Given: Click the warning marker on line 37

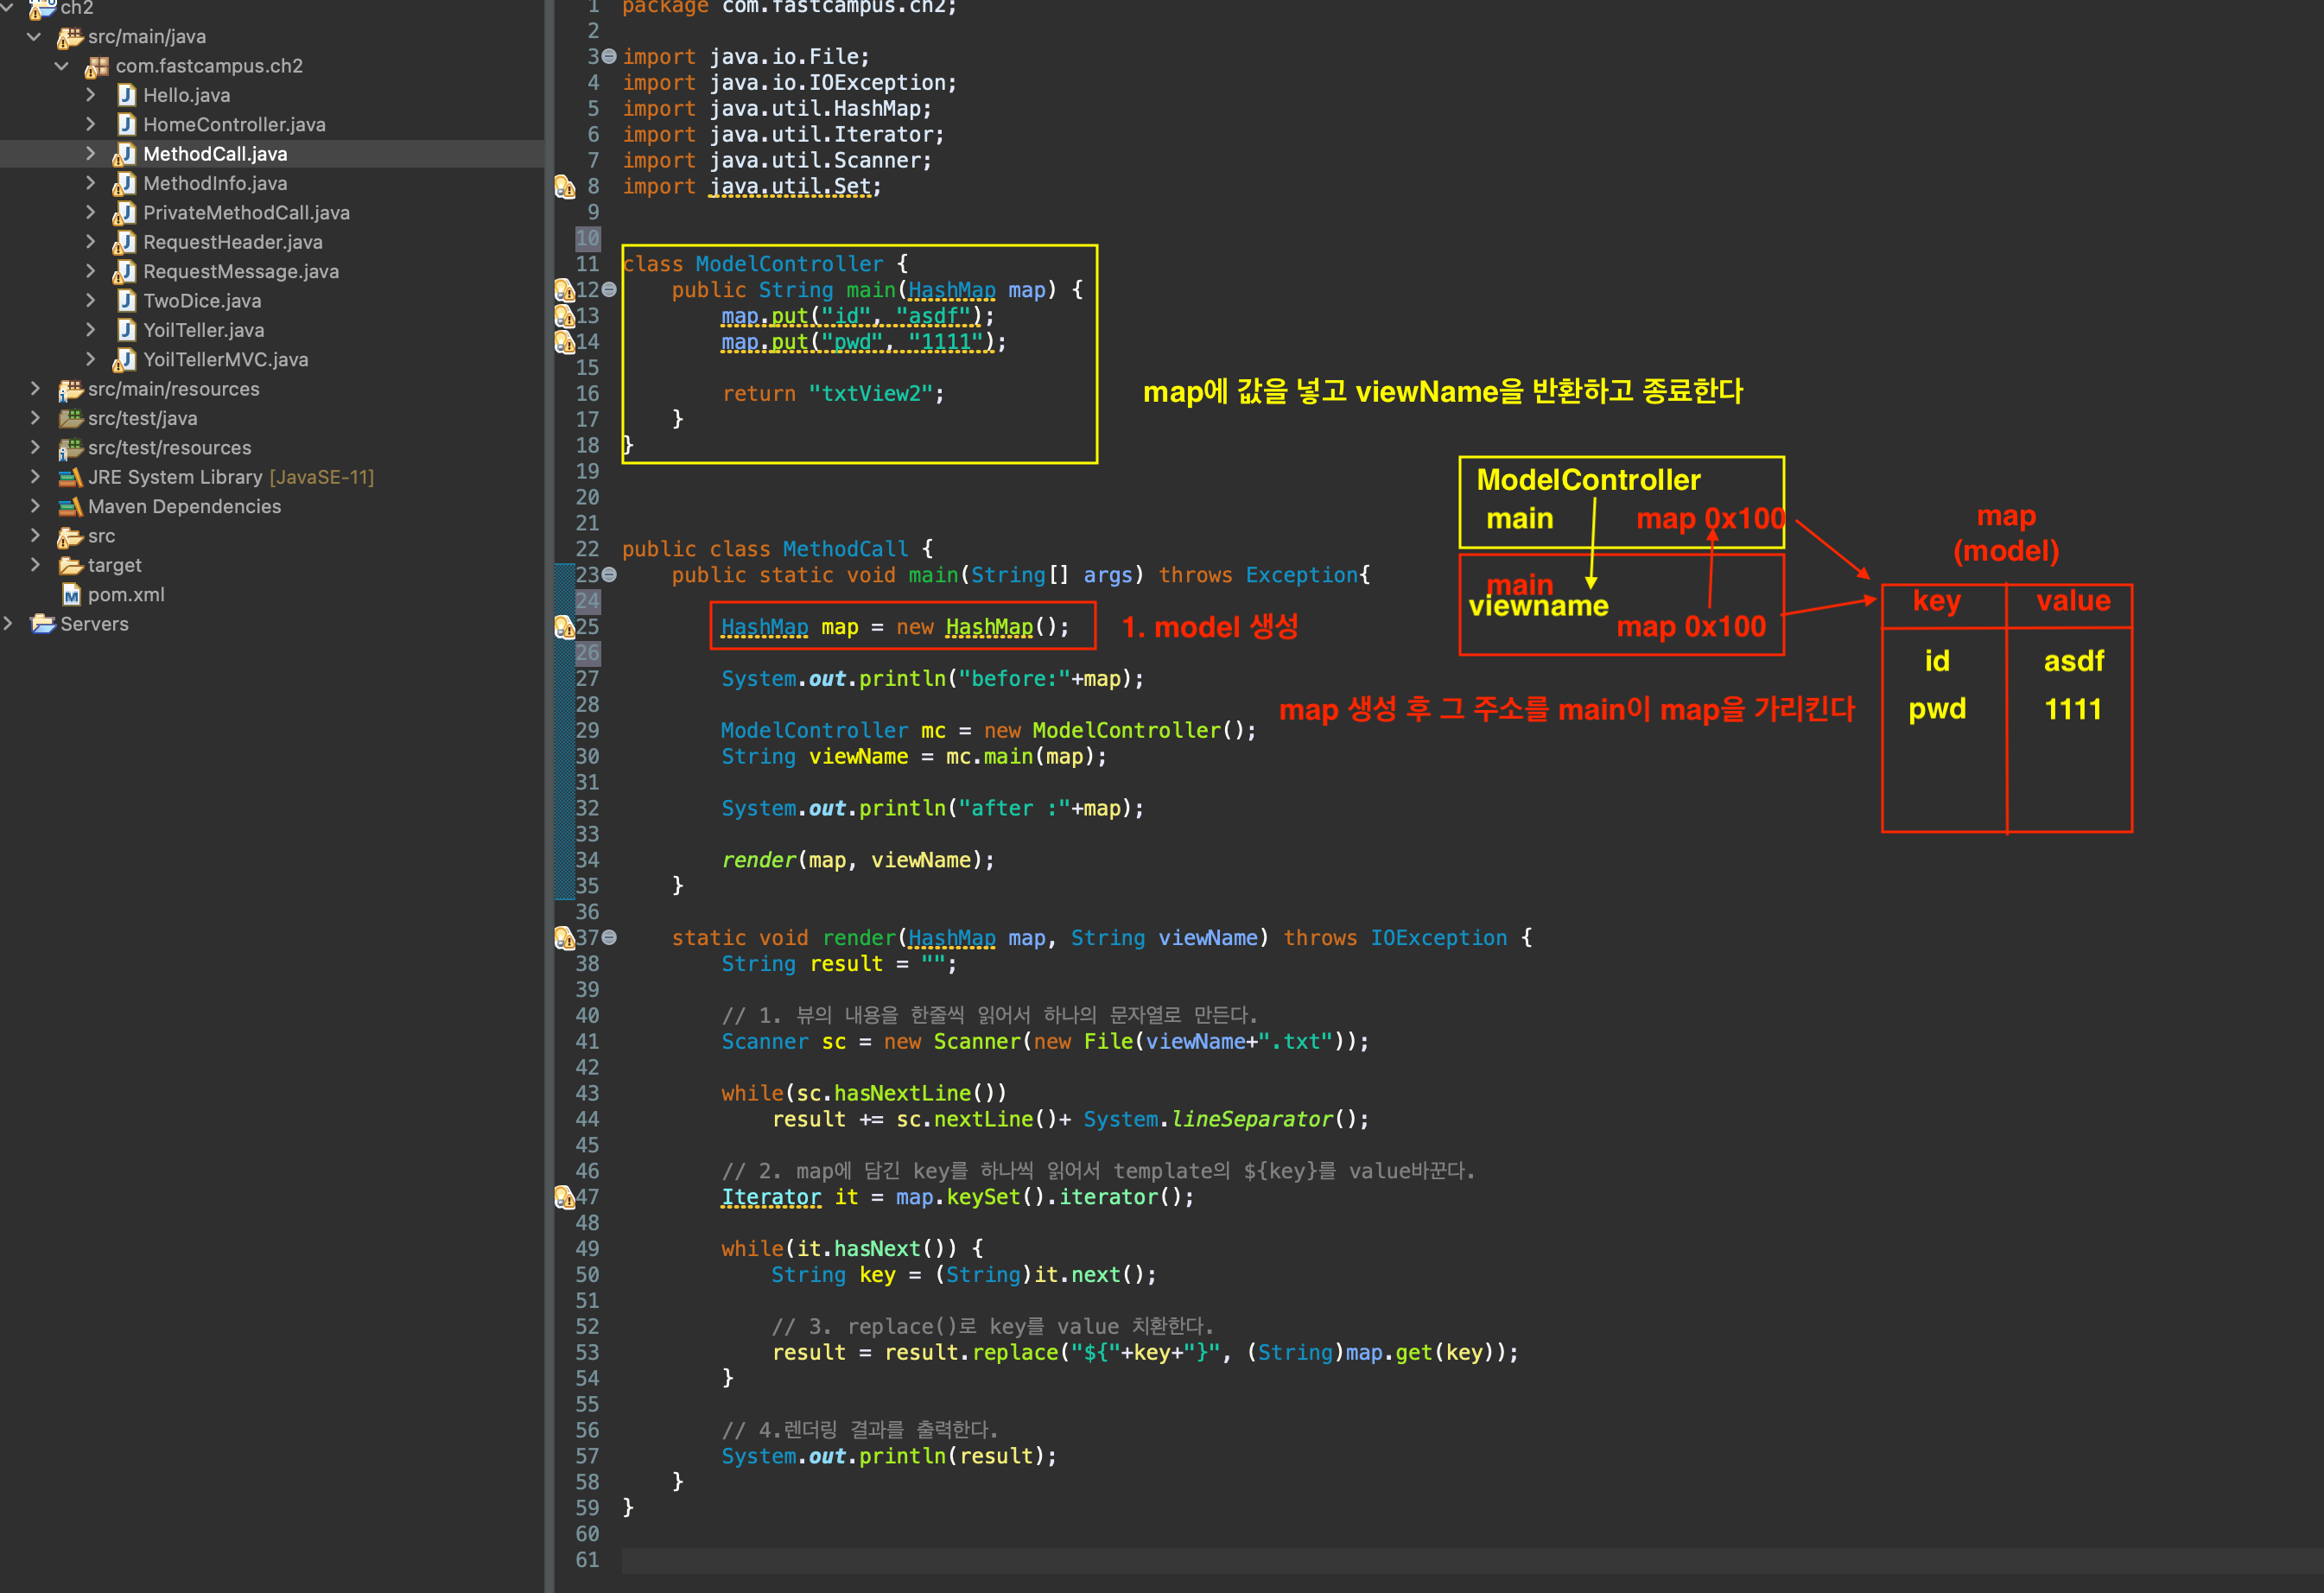Looking at the screenshot, I should [x=564, y=938].
